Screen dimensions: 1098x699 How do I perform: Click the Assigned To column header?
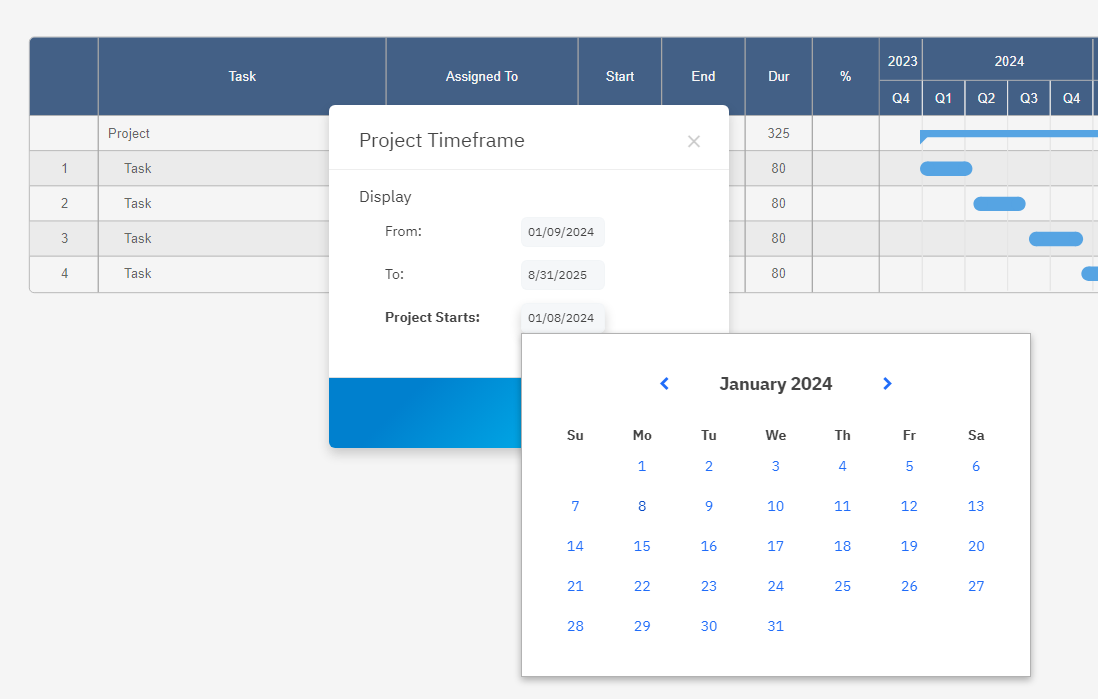(x=482, y=76)
